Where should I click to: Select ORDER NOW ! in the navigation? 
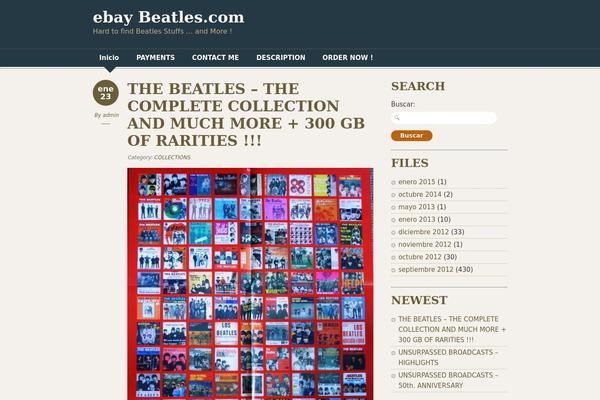point(347,57)
